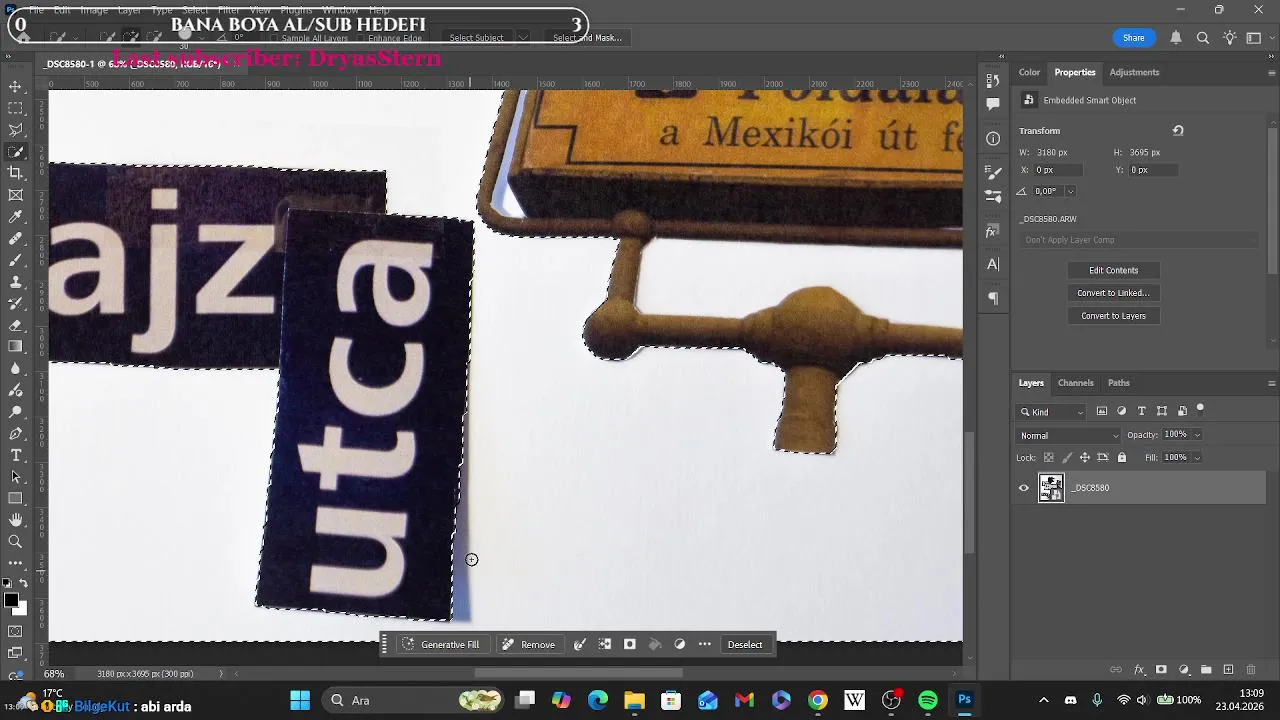
Task: Switch to the Properties tab
Action: 1075,72
